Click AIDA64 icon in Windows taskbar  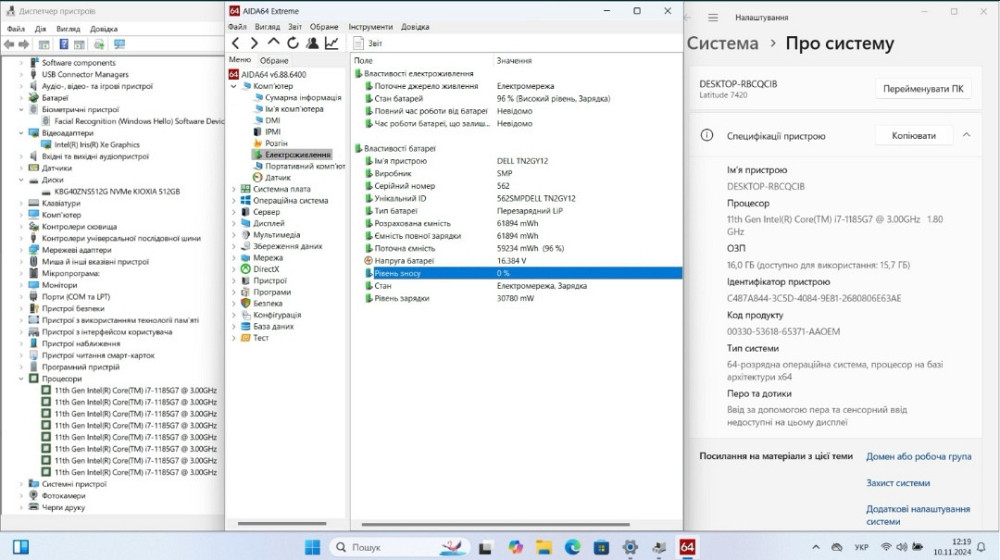[687, 547]
